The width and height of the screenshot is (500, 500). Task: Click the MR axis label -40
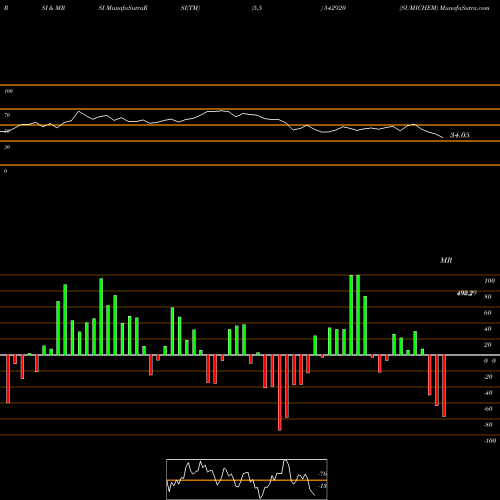tap(488, 393)
